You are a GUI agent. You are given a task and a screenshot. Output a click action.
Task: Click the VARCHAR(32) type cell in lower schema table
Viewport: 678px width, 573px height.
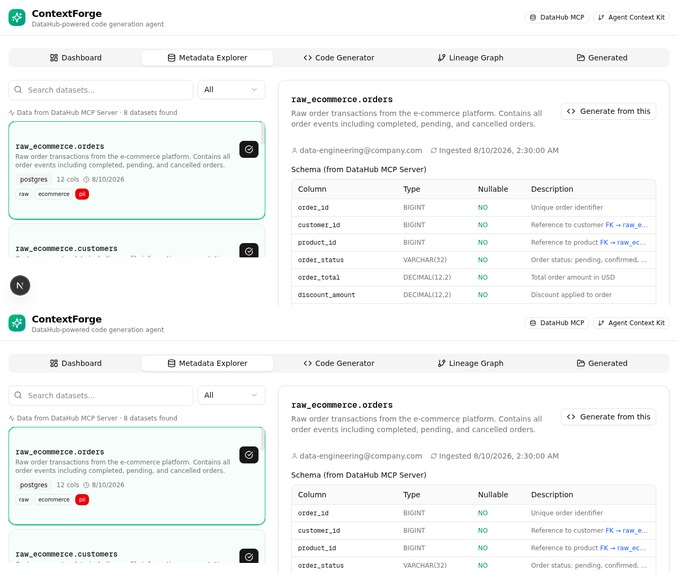point(425,565)
